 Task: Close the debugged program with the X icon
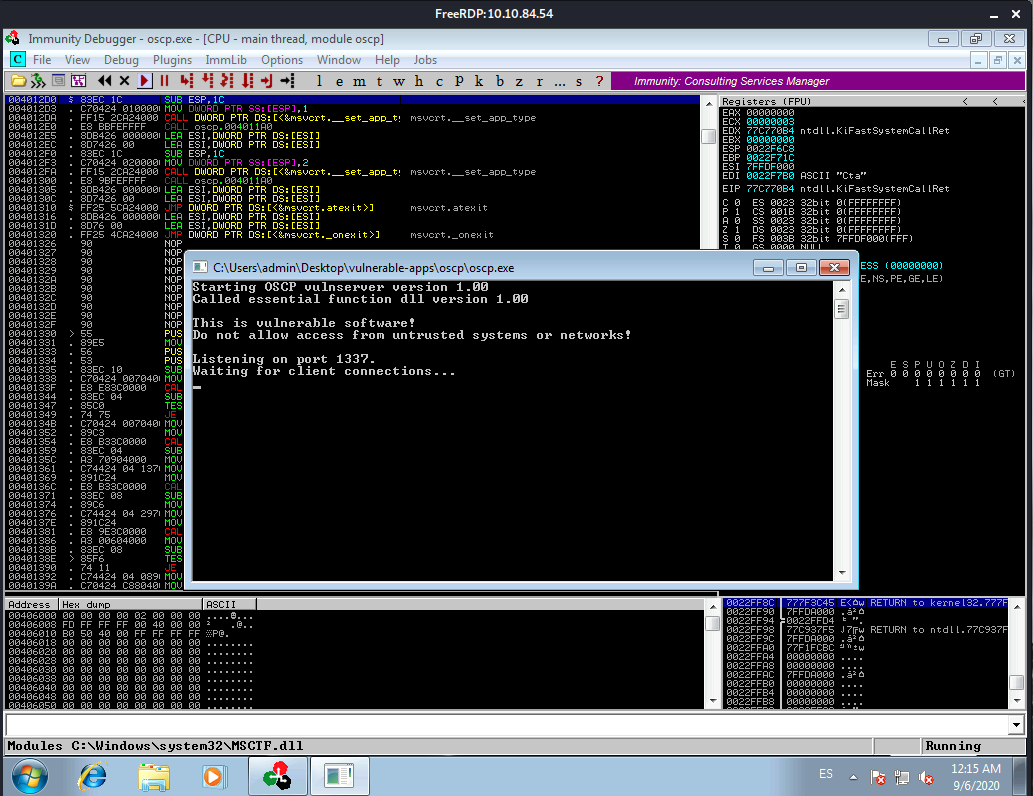pos(125,81)
